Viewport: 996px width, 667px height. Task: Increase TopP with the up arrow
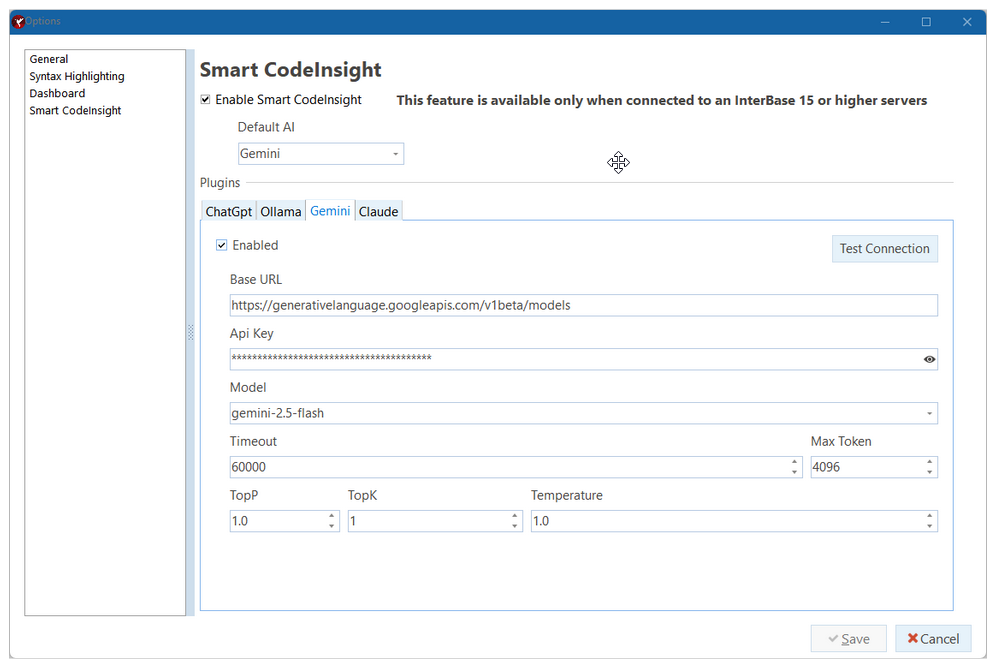pos(332,516)
